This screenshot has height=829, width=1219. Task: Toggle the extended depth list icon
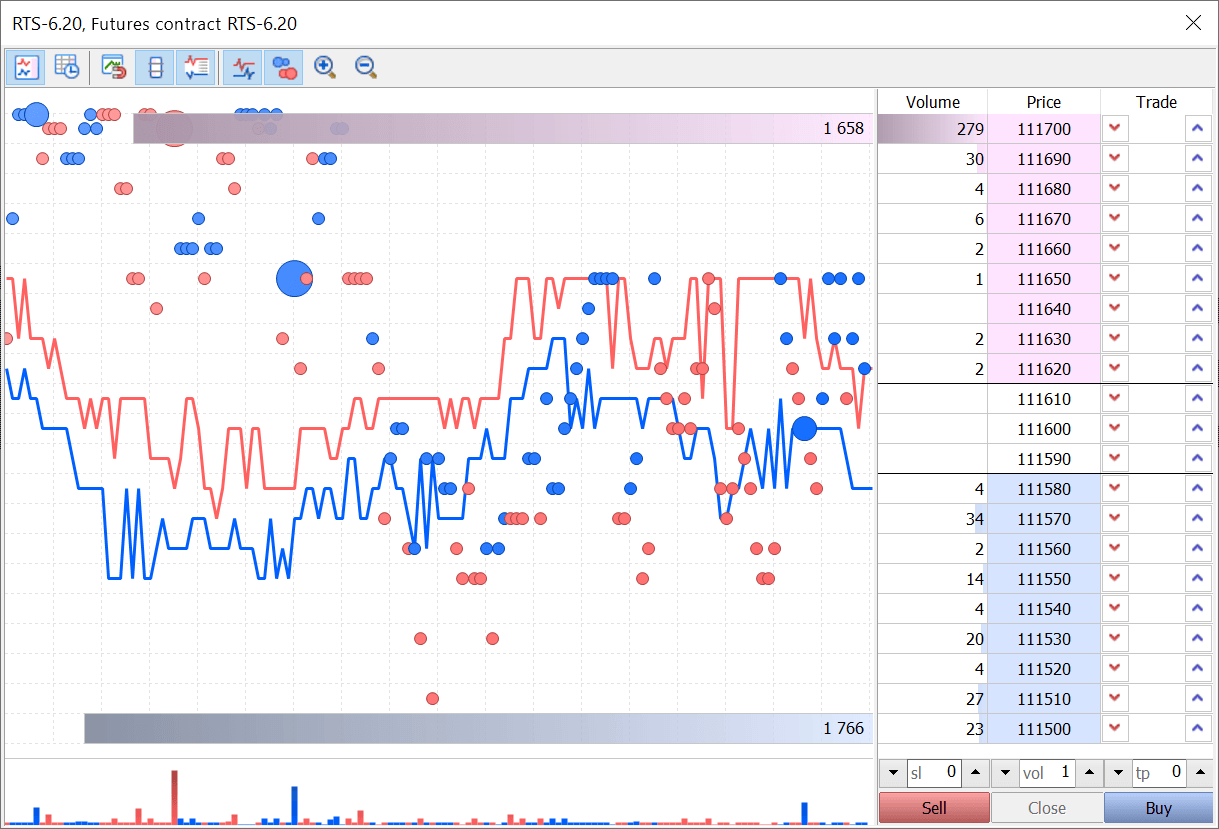point(195,67)
